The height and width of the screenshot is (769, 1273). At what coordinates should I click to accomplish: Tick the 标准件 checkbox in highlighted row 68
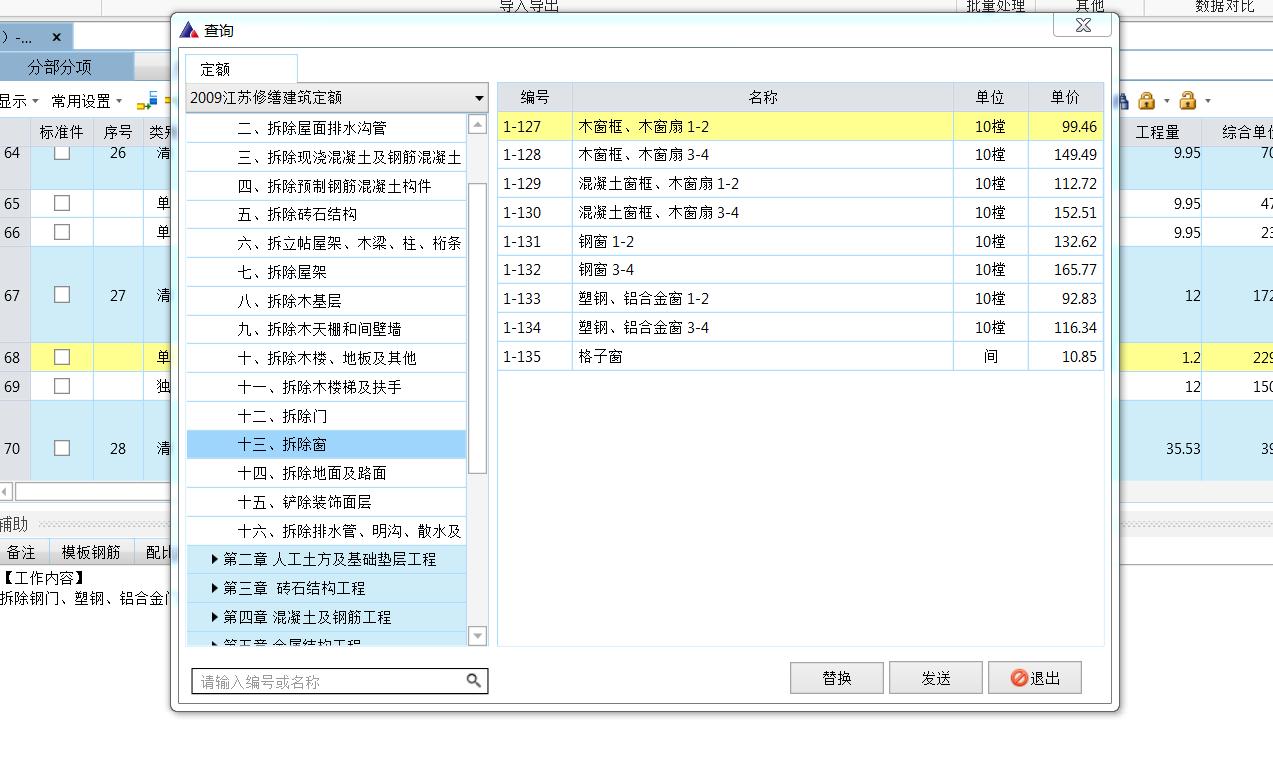point(62,357)
